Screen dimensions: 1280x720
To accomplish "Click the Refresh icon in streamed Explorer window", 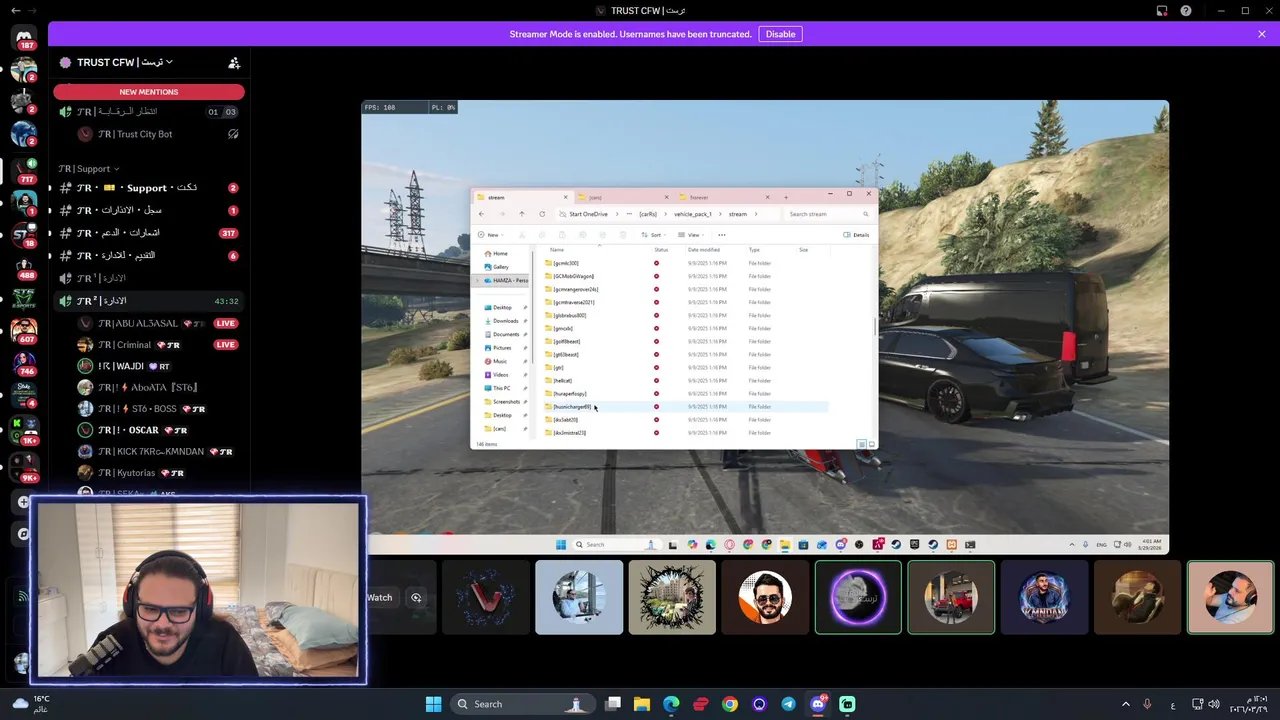I will point(542,214).
